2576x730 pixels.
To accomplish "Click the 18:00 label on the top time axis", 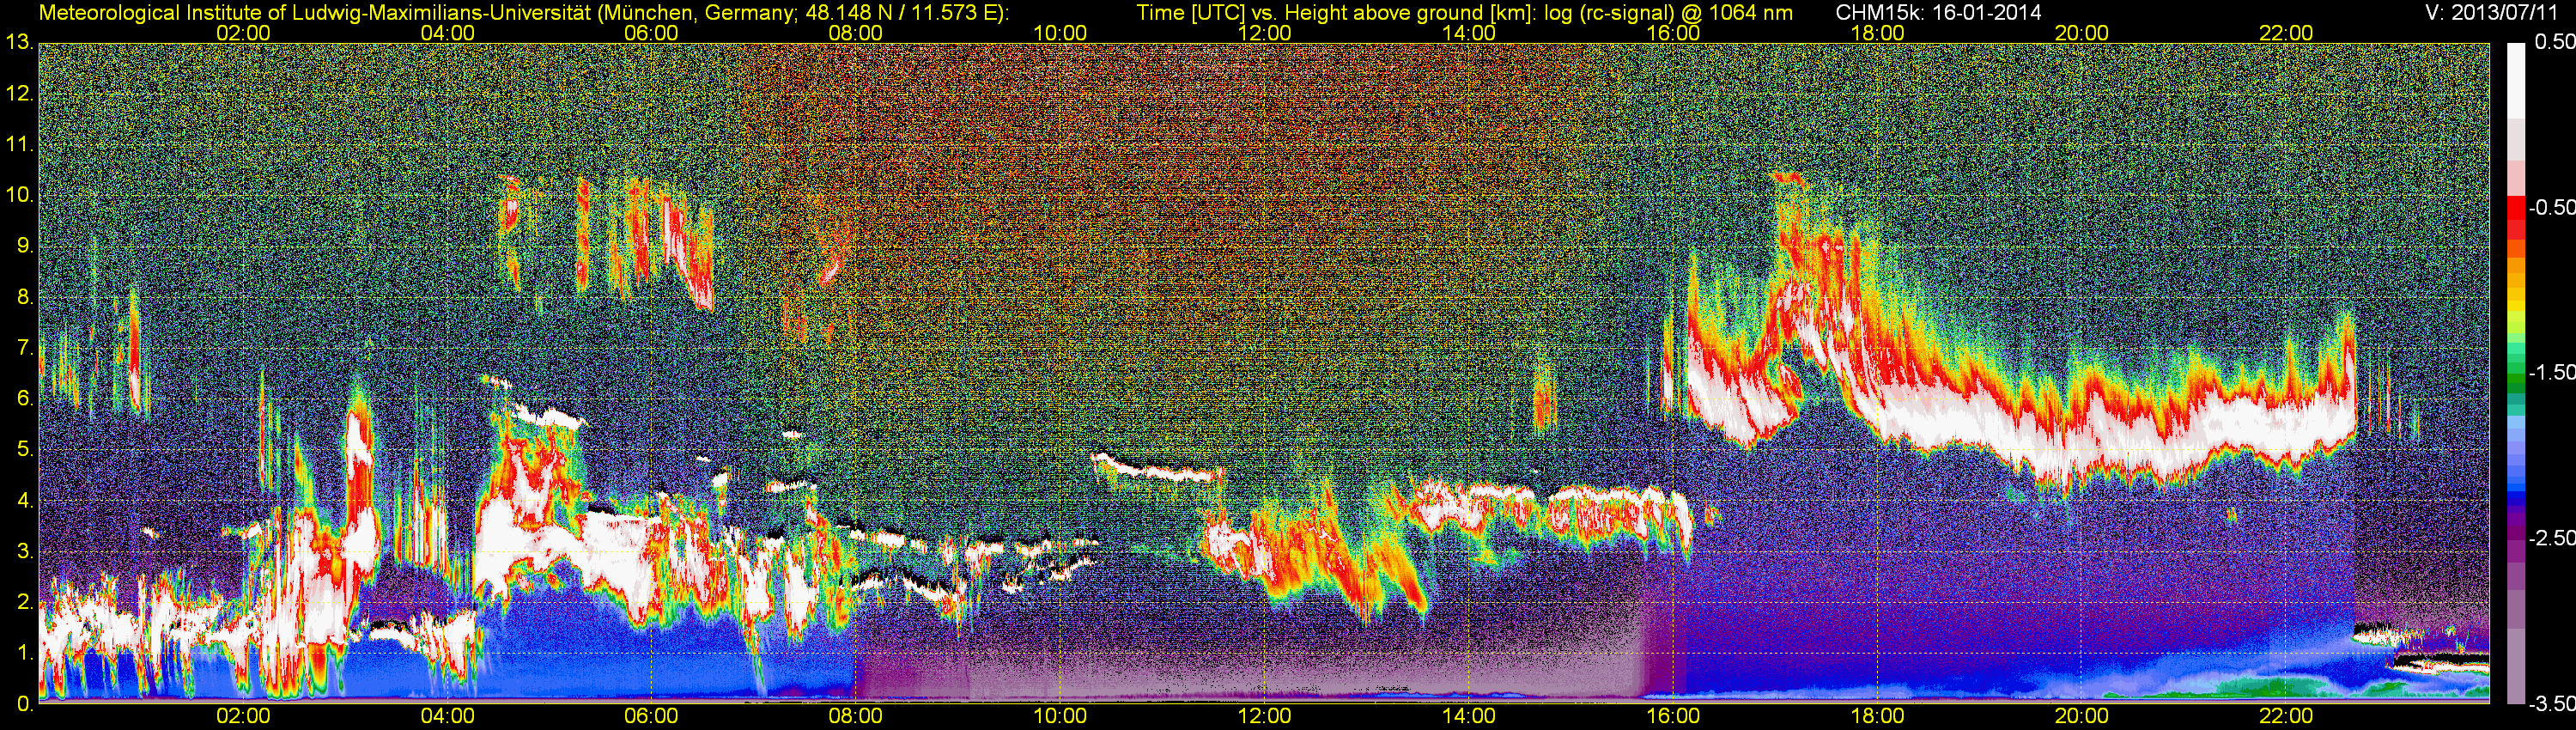I will 1878,33.
